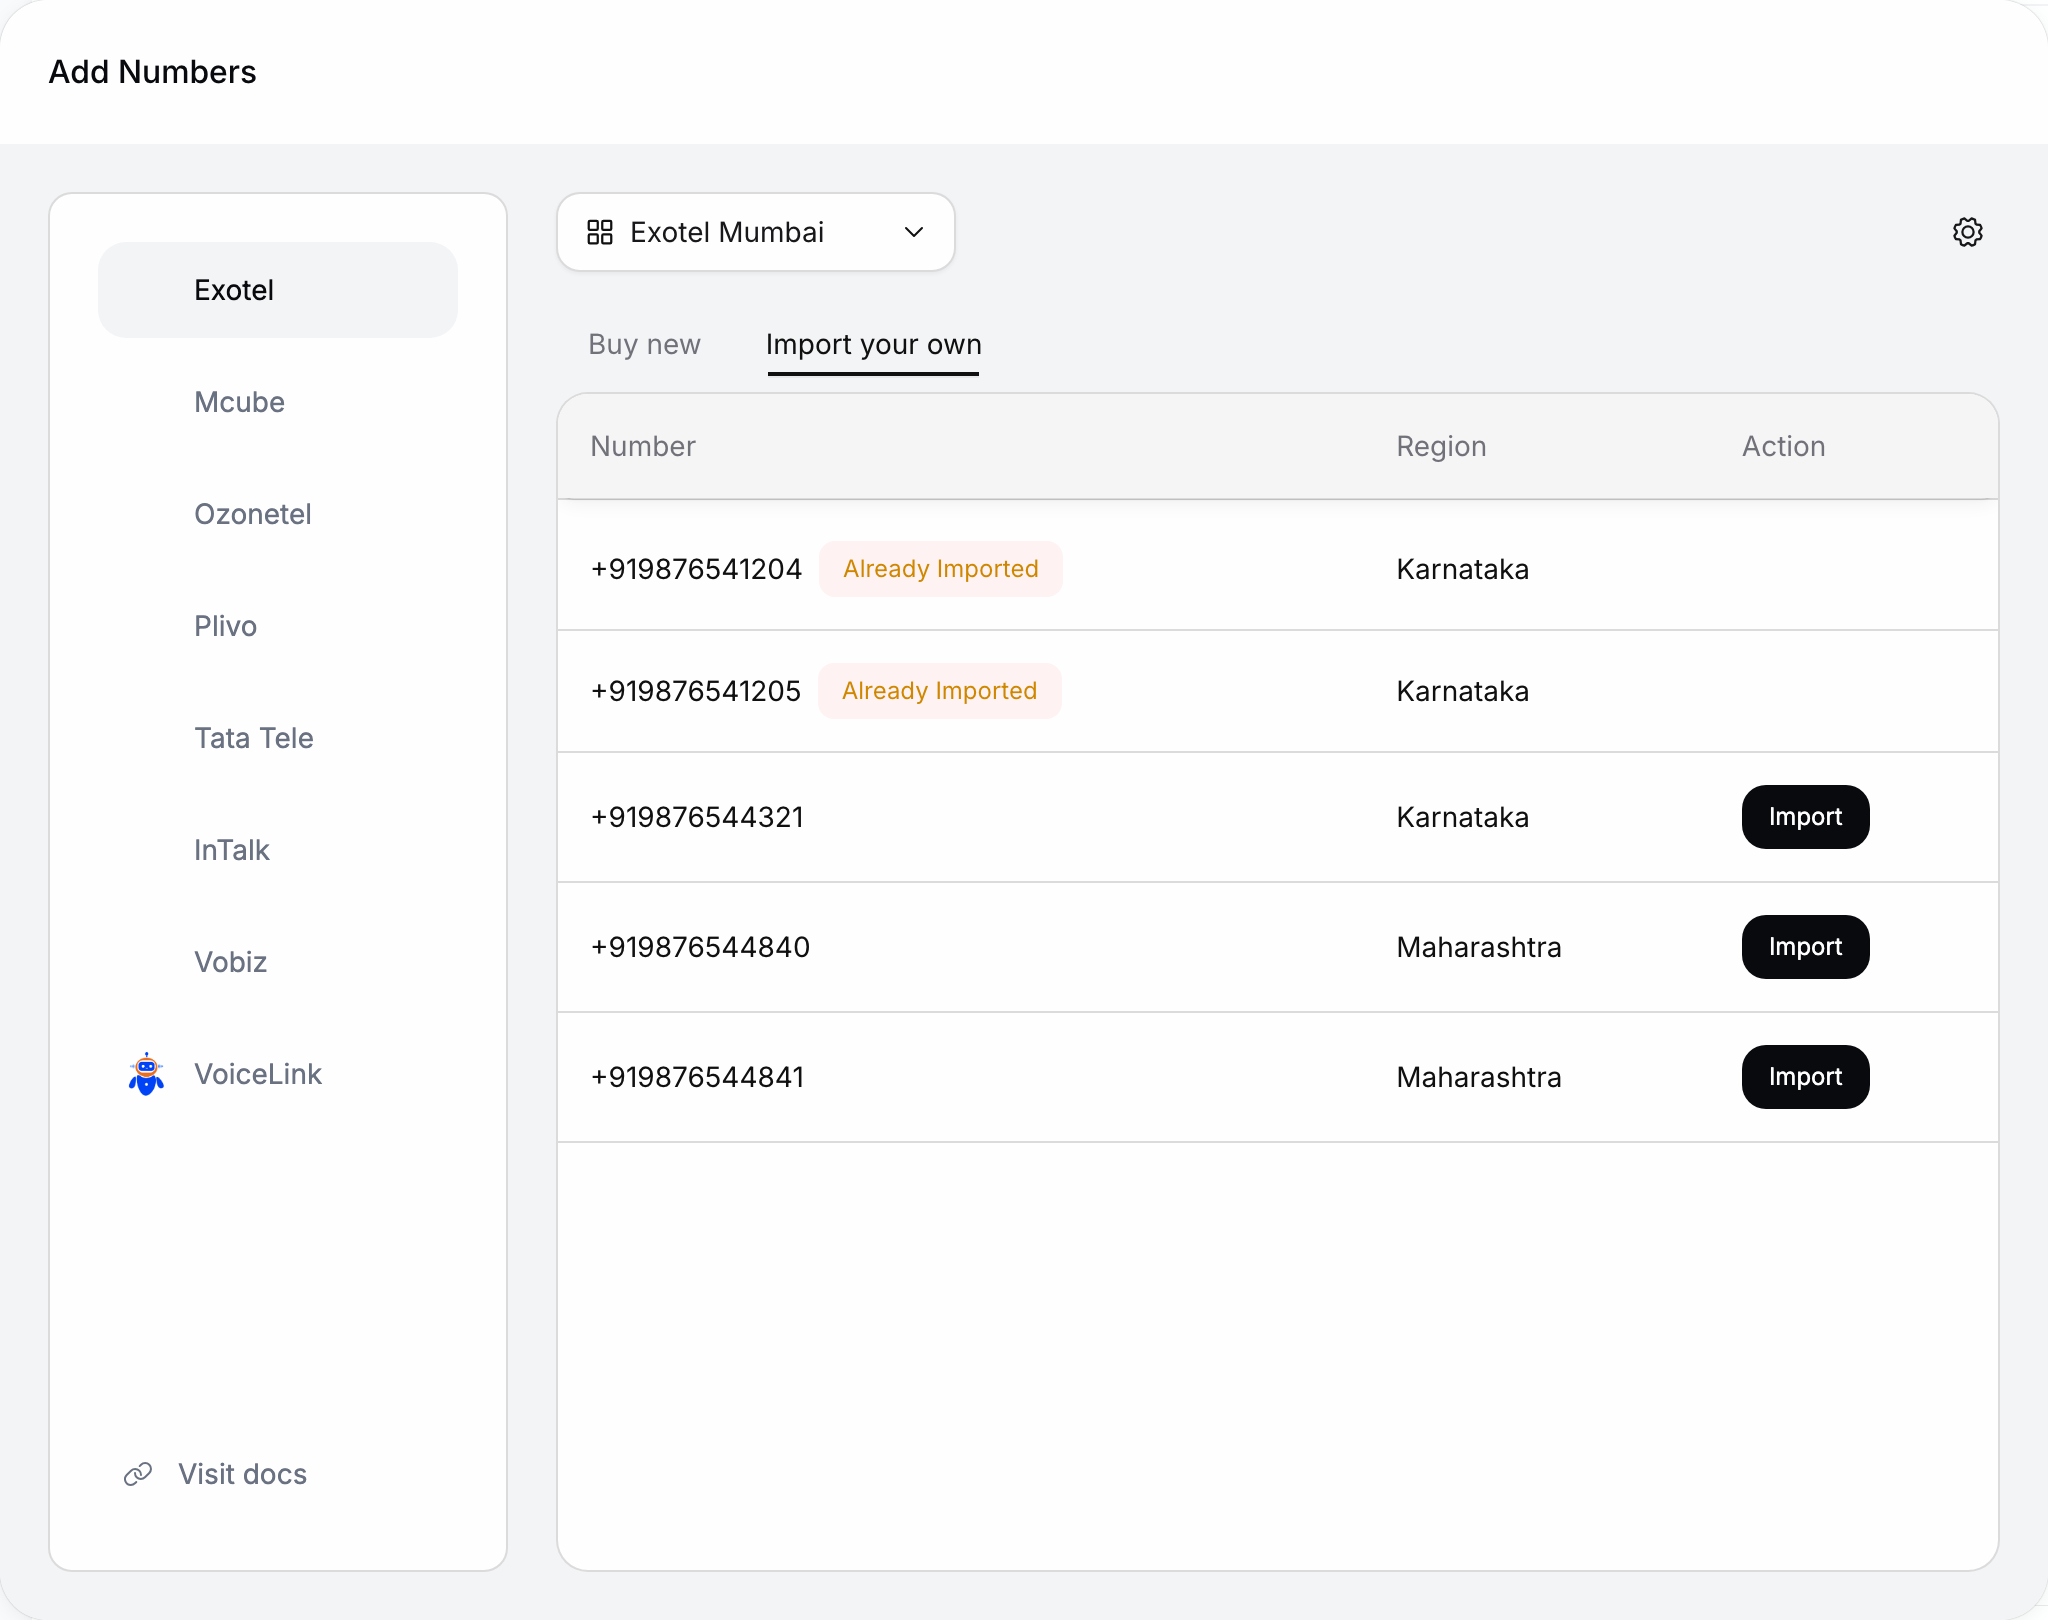The width and height of the screenshot is (2048, 1620).
Task: Click Already Imported badge for +919876541205
Action: 939,691
